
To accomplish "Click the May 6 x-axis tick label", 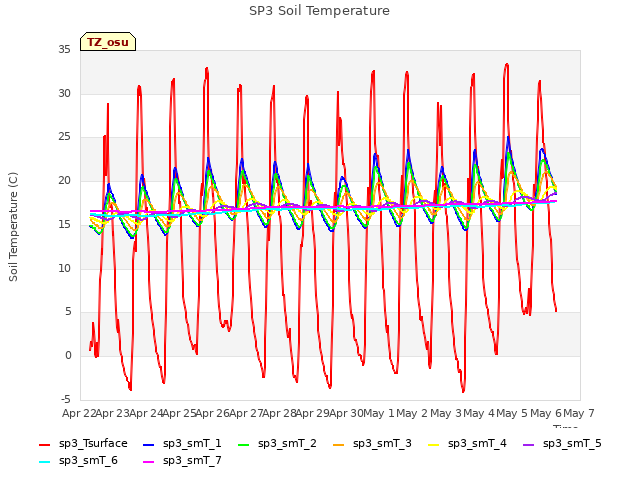I will click(546, 413).
